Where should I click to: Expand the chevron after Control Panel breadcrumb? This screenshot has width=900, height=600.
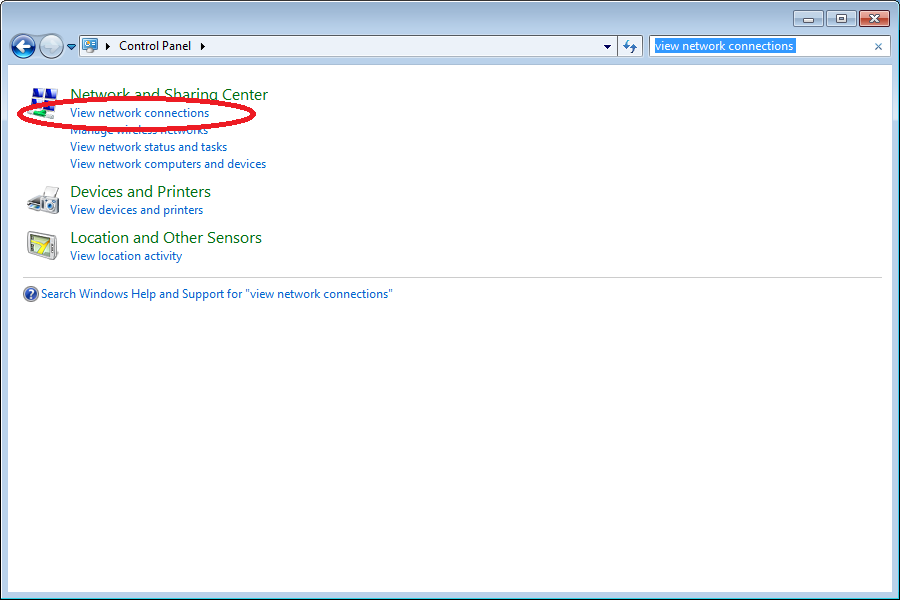coord(203,47)
